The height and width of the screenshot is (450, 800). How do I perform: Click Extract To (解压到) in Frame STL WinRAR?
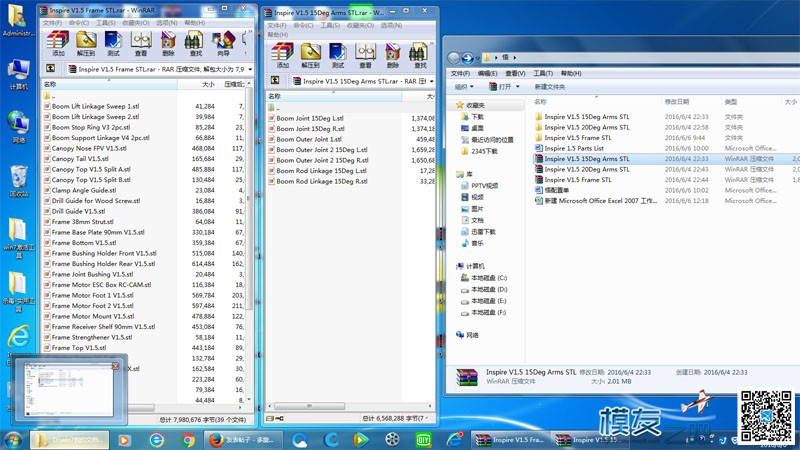point(86,43)
